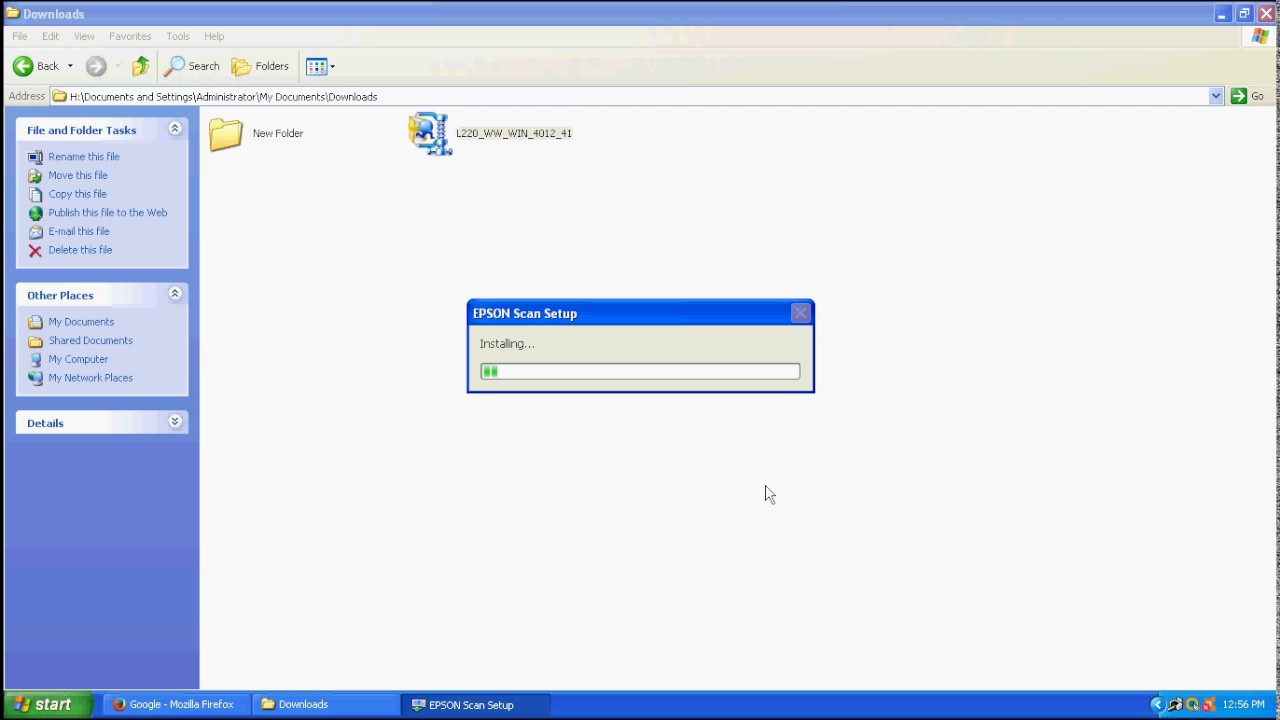Open the Favorites menu
Viewport: 1280px width, 720px height.
[x=130, y=36]
